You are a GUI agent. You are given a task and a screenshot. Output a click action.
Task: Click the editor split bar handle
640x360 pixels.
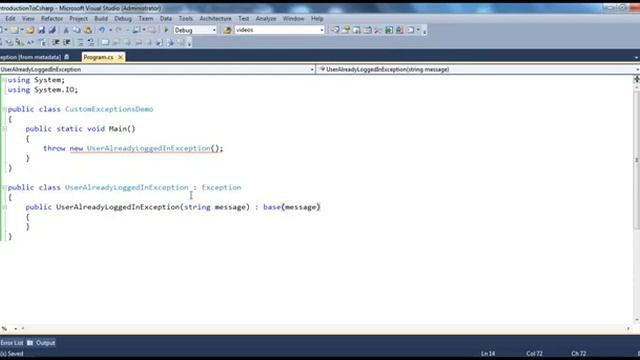point(636,79)
